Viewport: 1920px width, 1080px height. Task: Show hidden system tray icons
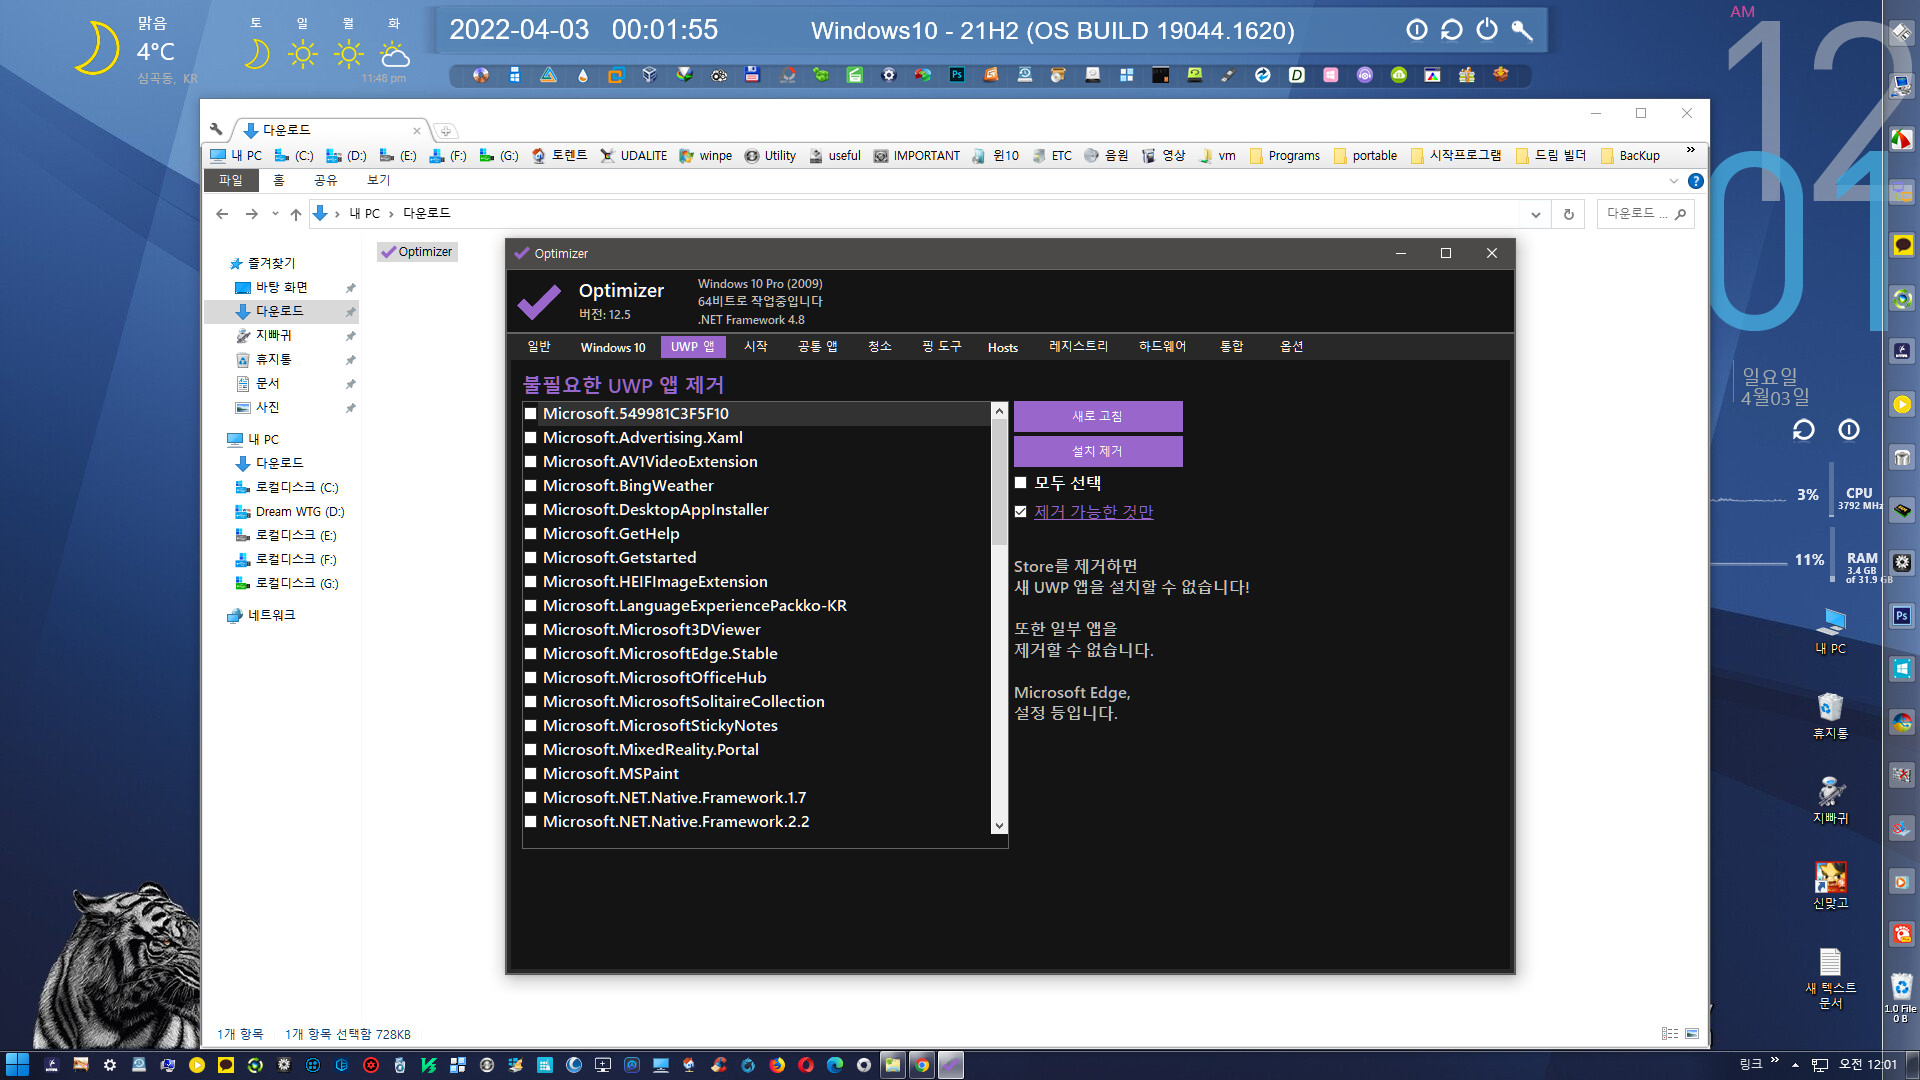pos(1795,1065)
